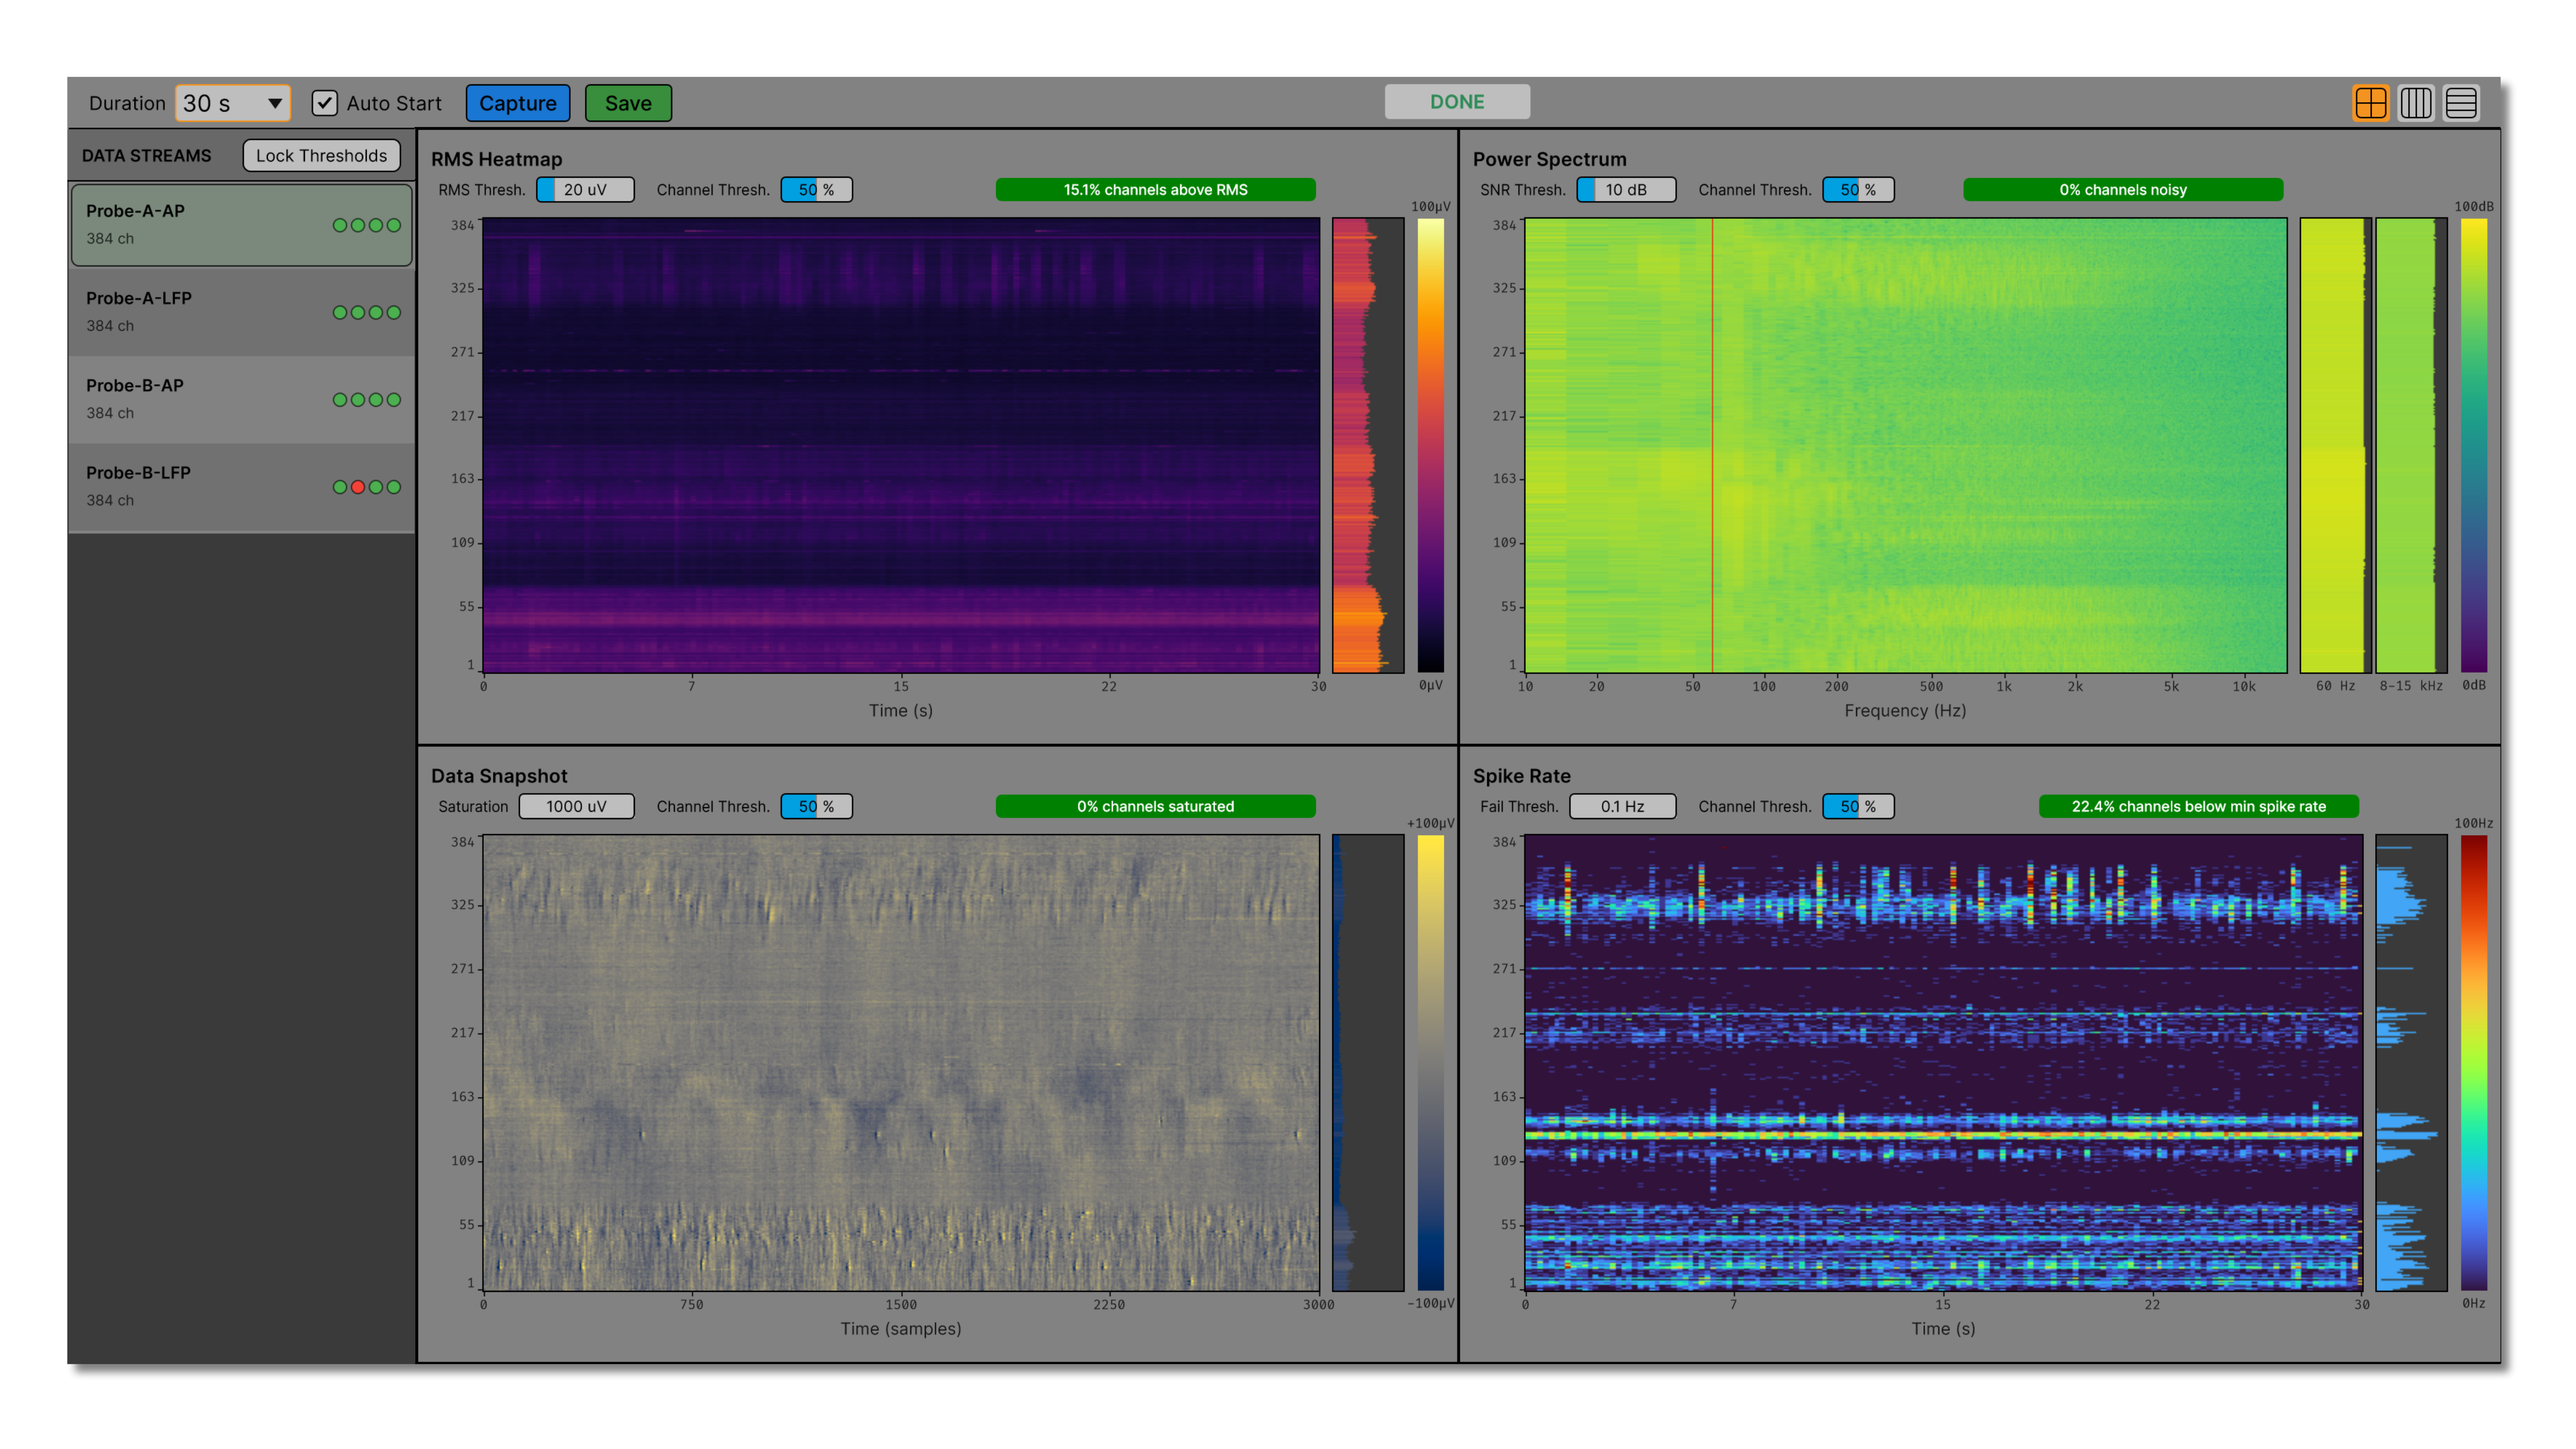Click the Spike Rate per-channel histogram

coord(2411,1062)
